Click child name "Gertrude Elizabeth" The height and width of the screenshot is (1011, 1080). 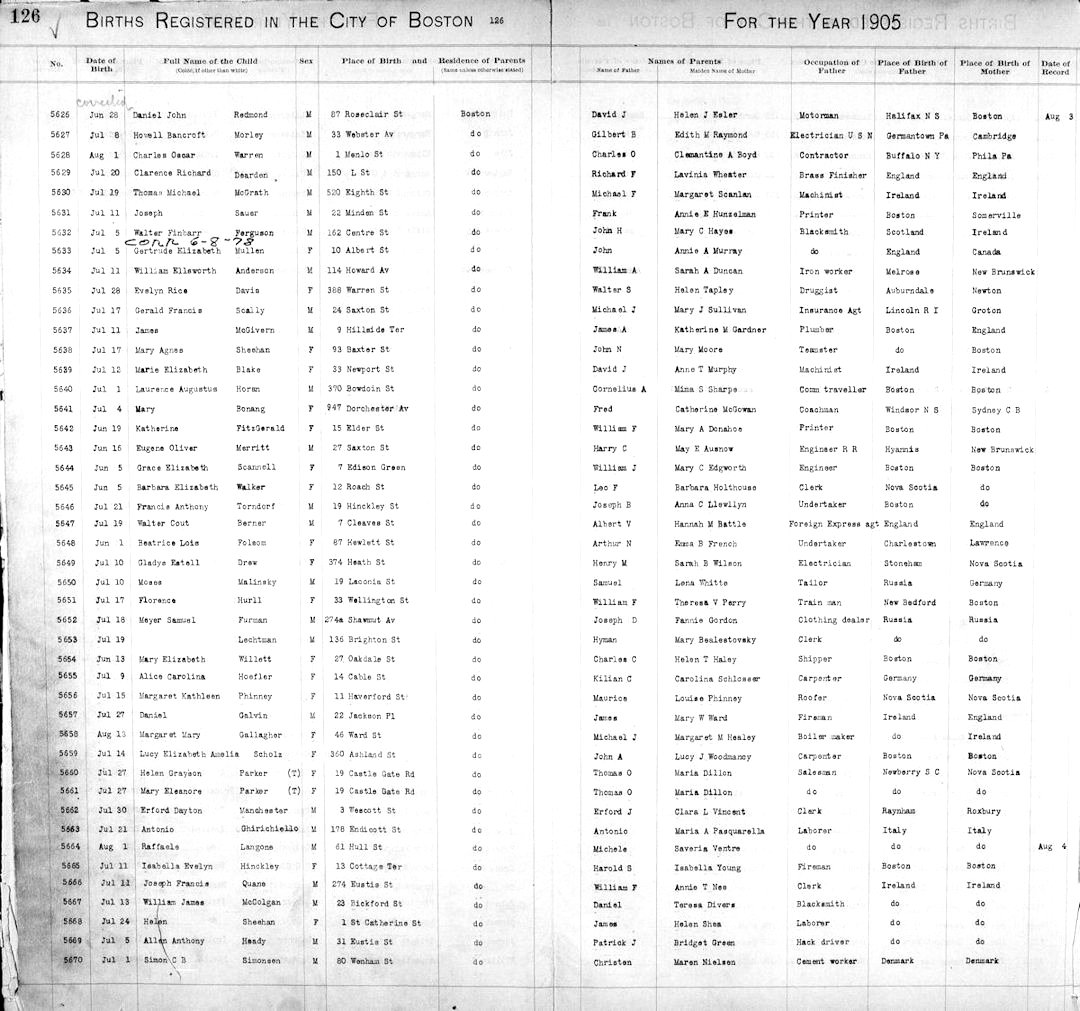tap(177, 251)
